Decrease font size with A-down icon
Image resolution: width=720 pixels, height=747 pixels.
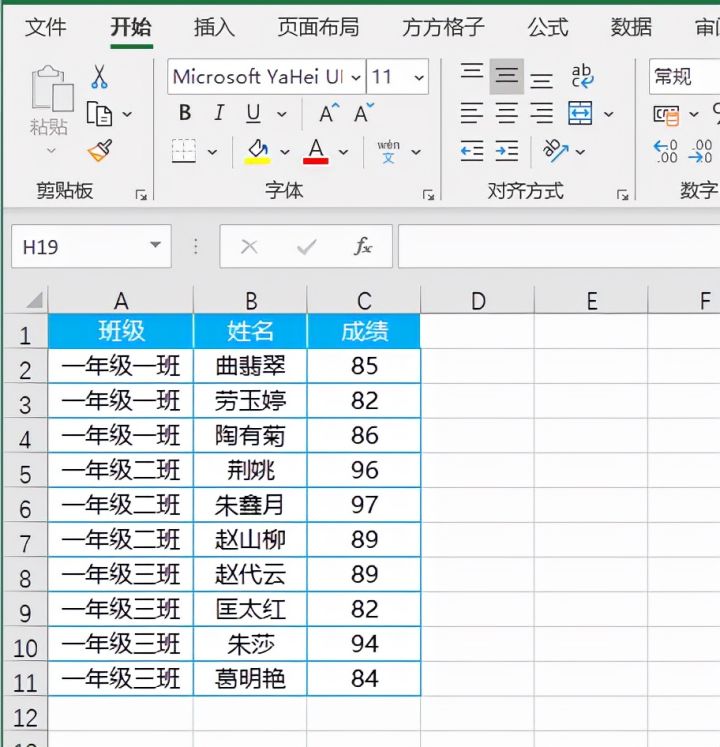click(365, 112)
